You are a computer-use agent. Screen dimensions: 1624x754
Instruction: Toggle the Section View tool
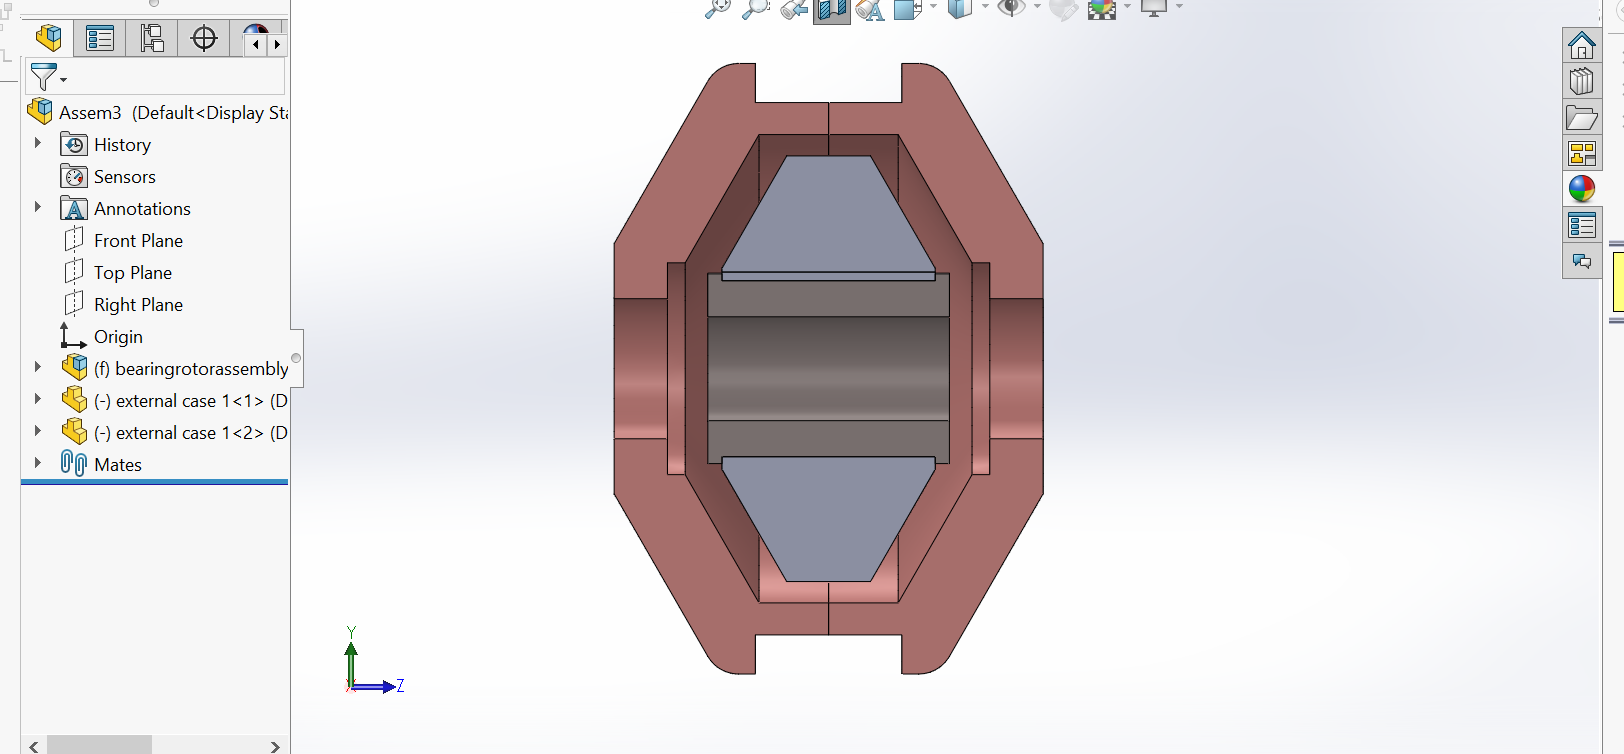[831, 10]
